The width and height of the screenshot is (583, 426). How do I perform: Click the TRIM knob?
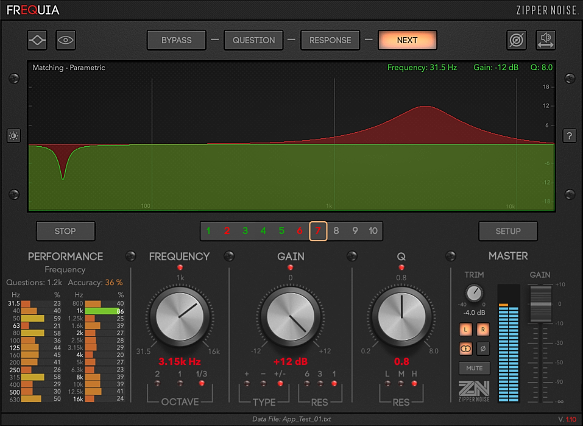(474, 293)
